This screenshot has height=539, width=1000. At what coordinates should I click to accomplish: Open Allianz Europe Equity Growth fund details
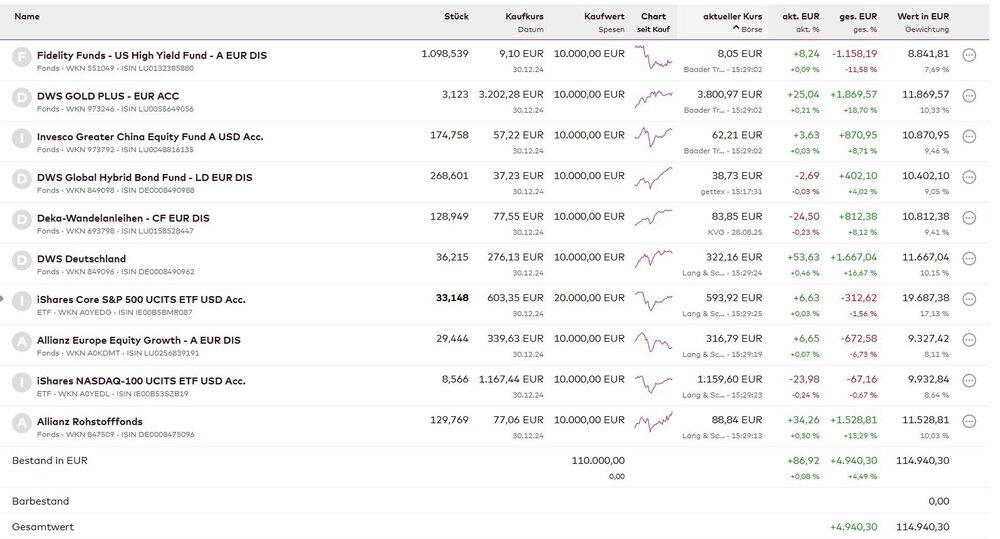[138, 340]
